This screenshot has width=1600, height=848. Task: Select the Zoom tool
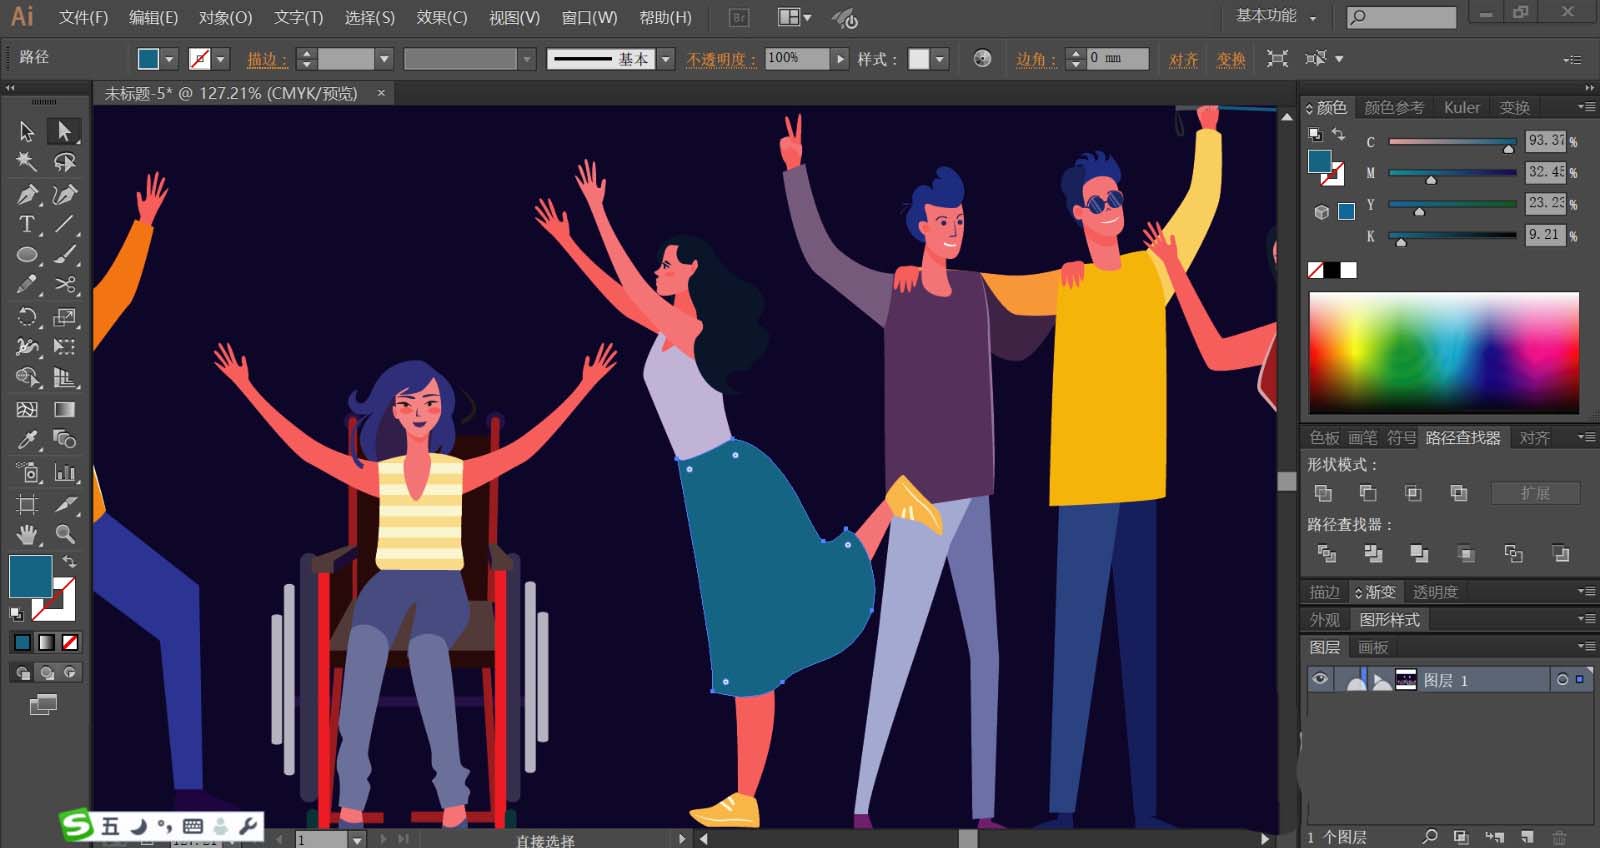(x=65, y=534)
